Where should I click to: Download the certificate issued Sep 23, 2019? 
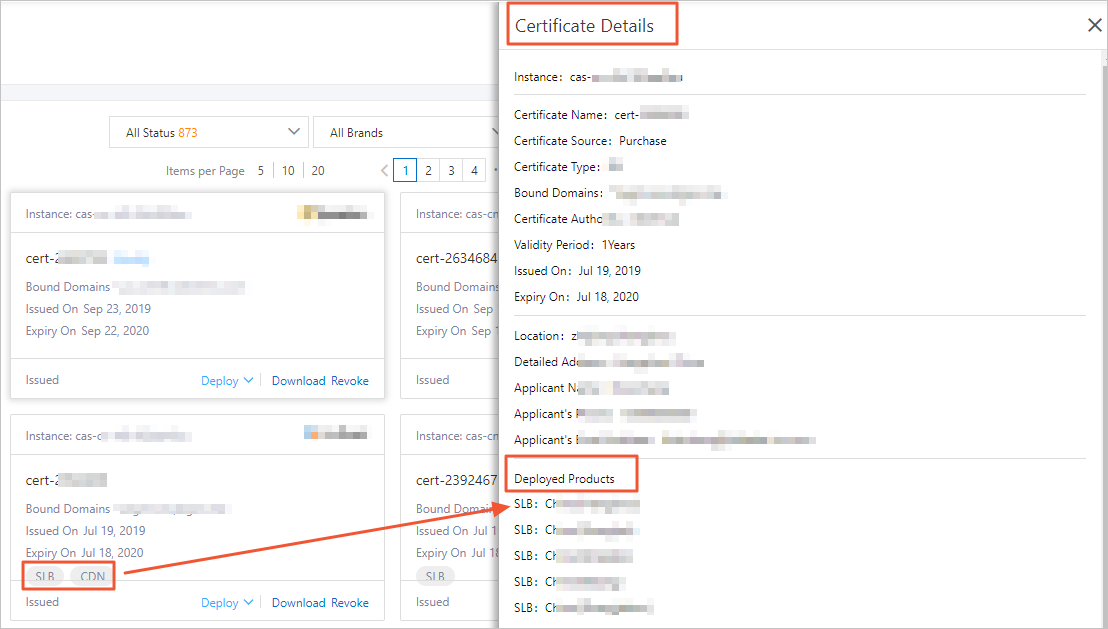click(298, 381)
